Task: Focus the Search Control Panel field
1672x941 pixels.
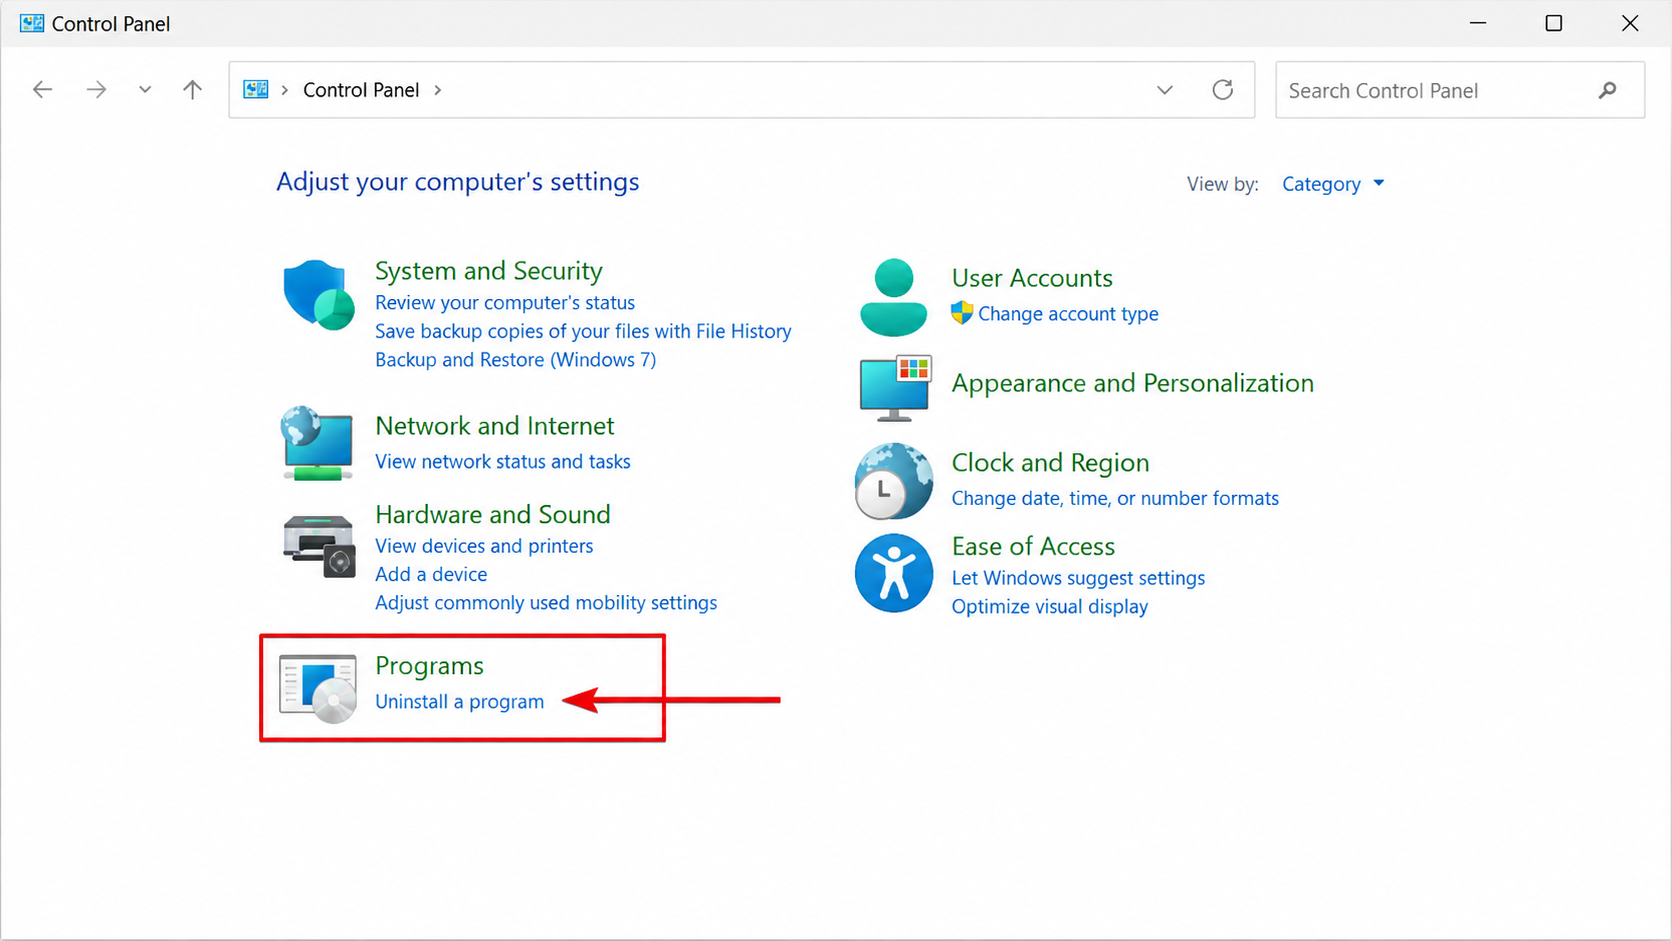Action: click(1459, 90)
